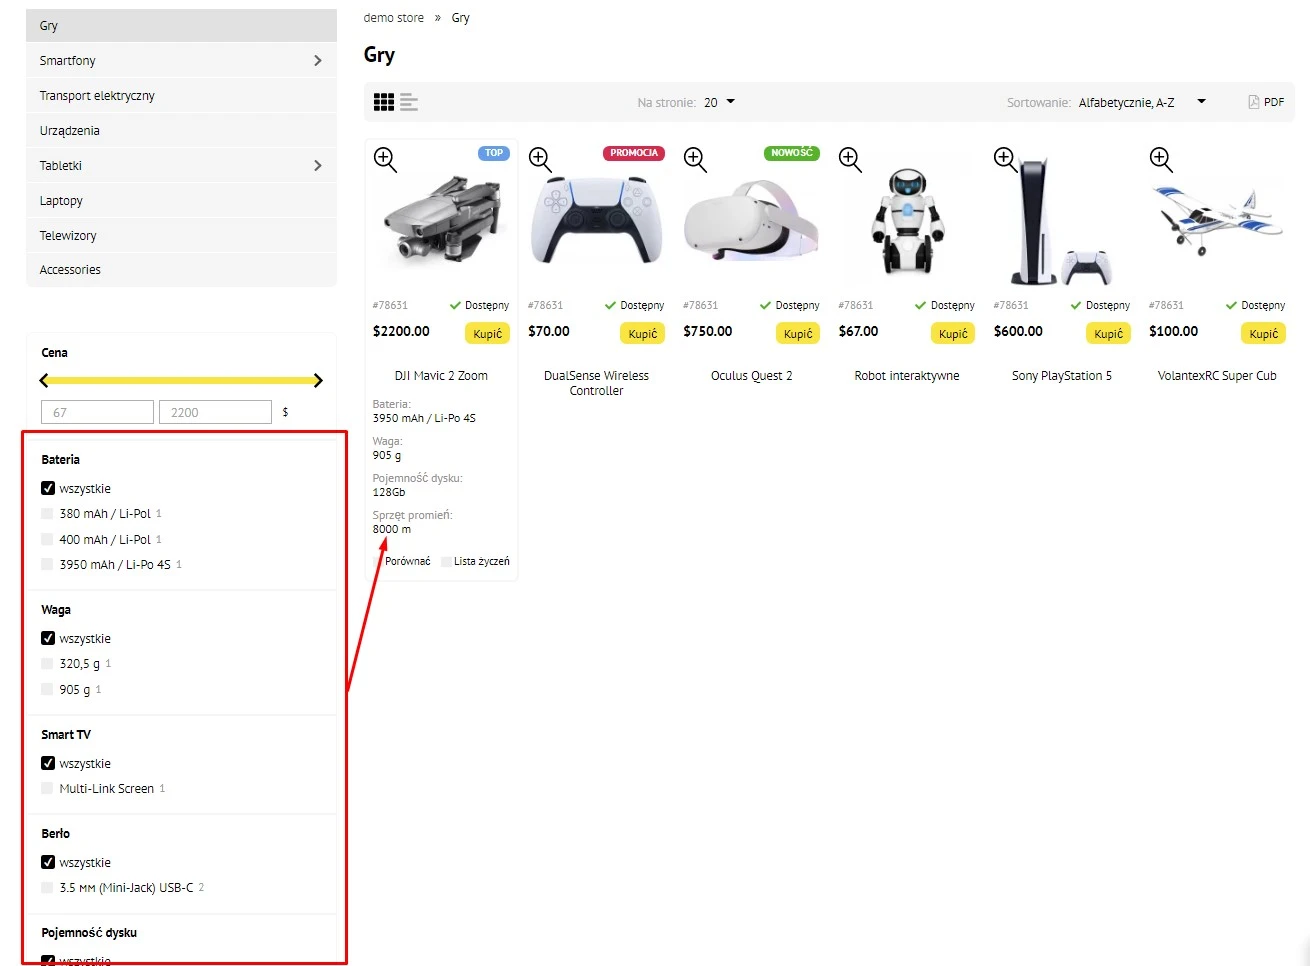Open zoom preview for DualSense controller

pyautogui.click(x=540, y=159)
